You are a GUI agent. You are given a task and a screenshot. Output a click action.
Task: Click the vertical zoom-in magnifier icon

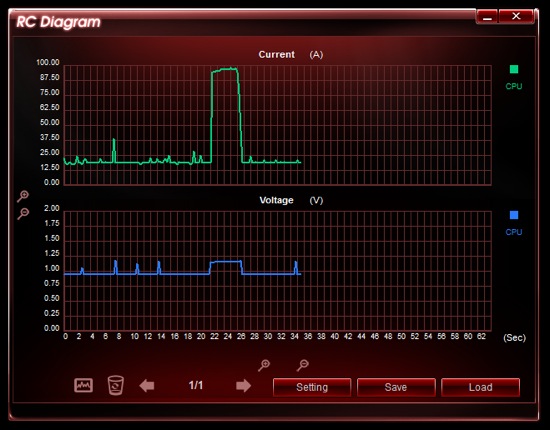pyautogui.click(x=23, y=196)
